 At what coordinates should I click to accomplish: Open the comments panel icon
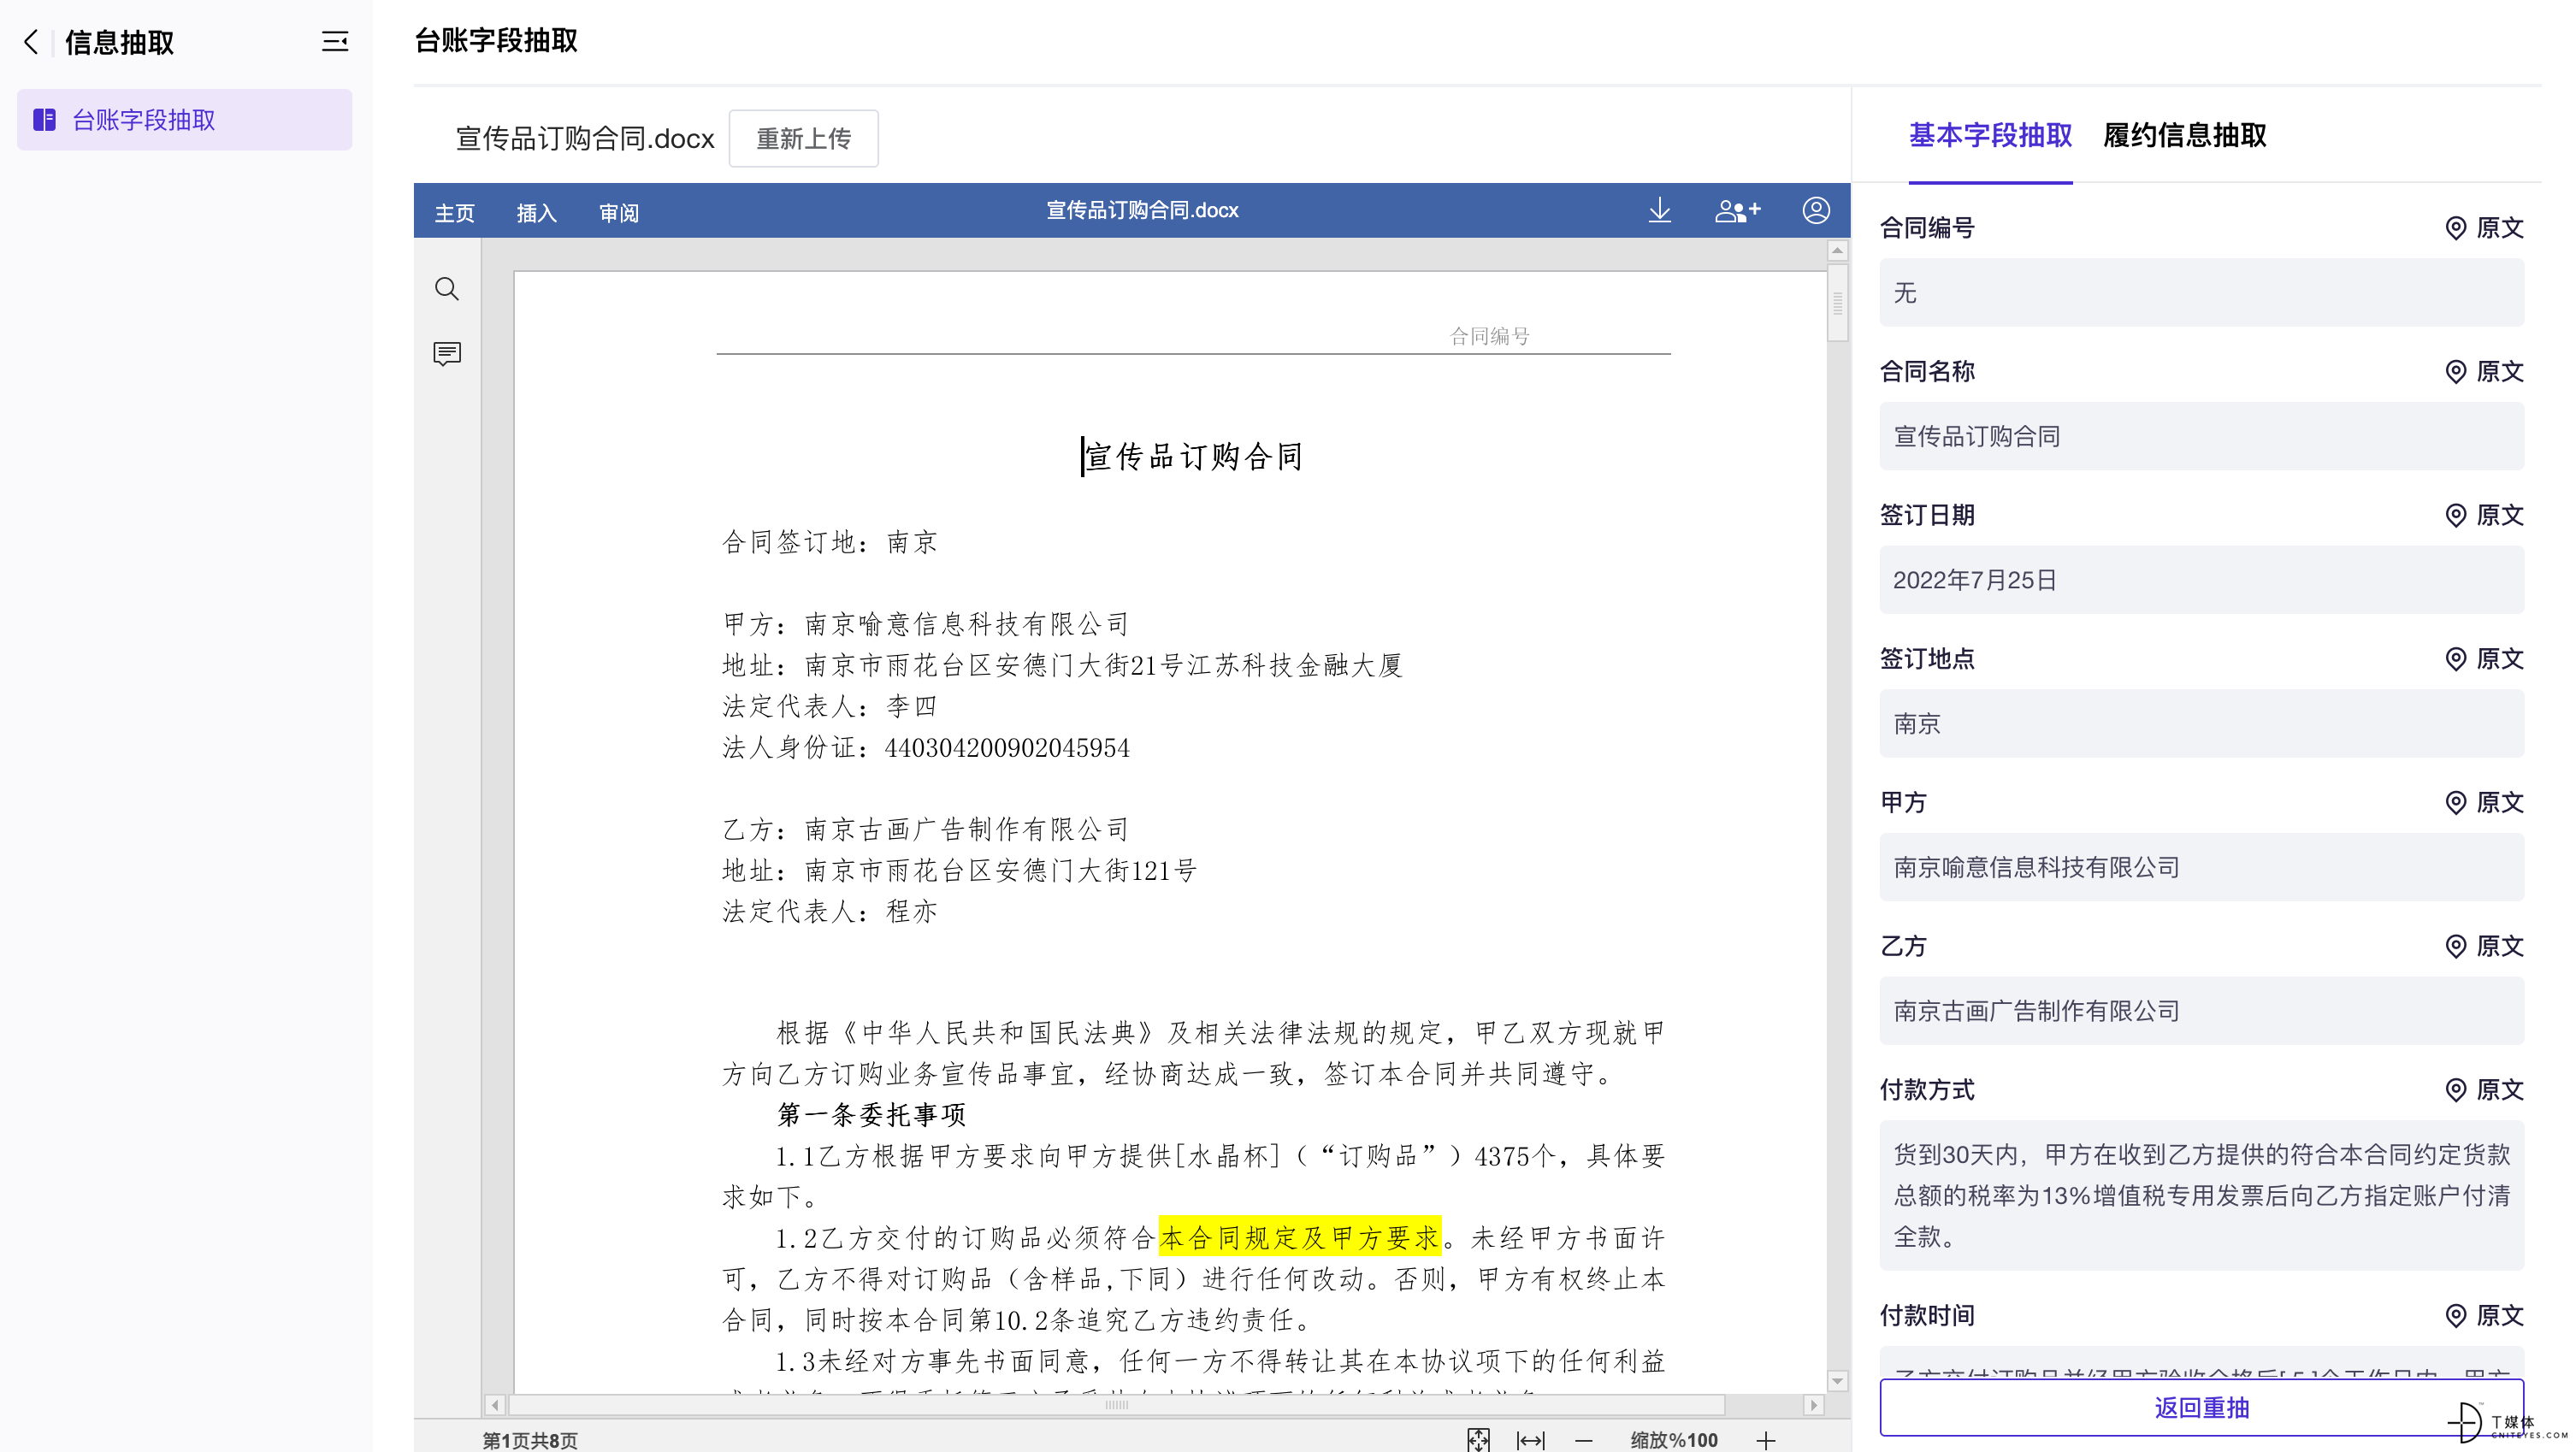447,354
